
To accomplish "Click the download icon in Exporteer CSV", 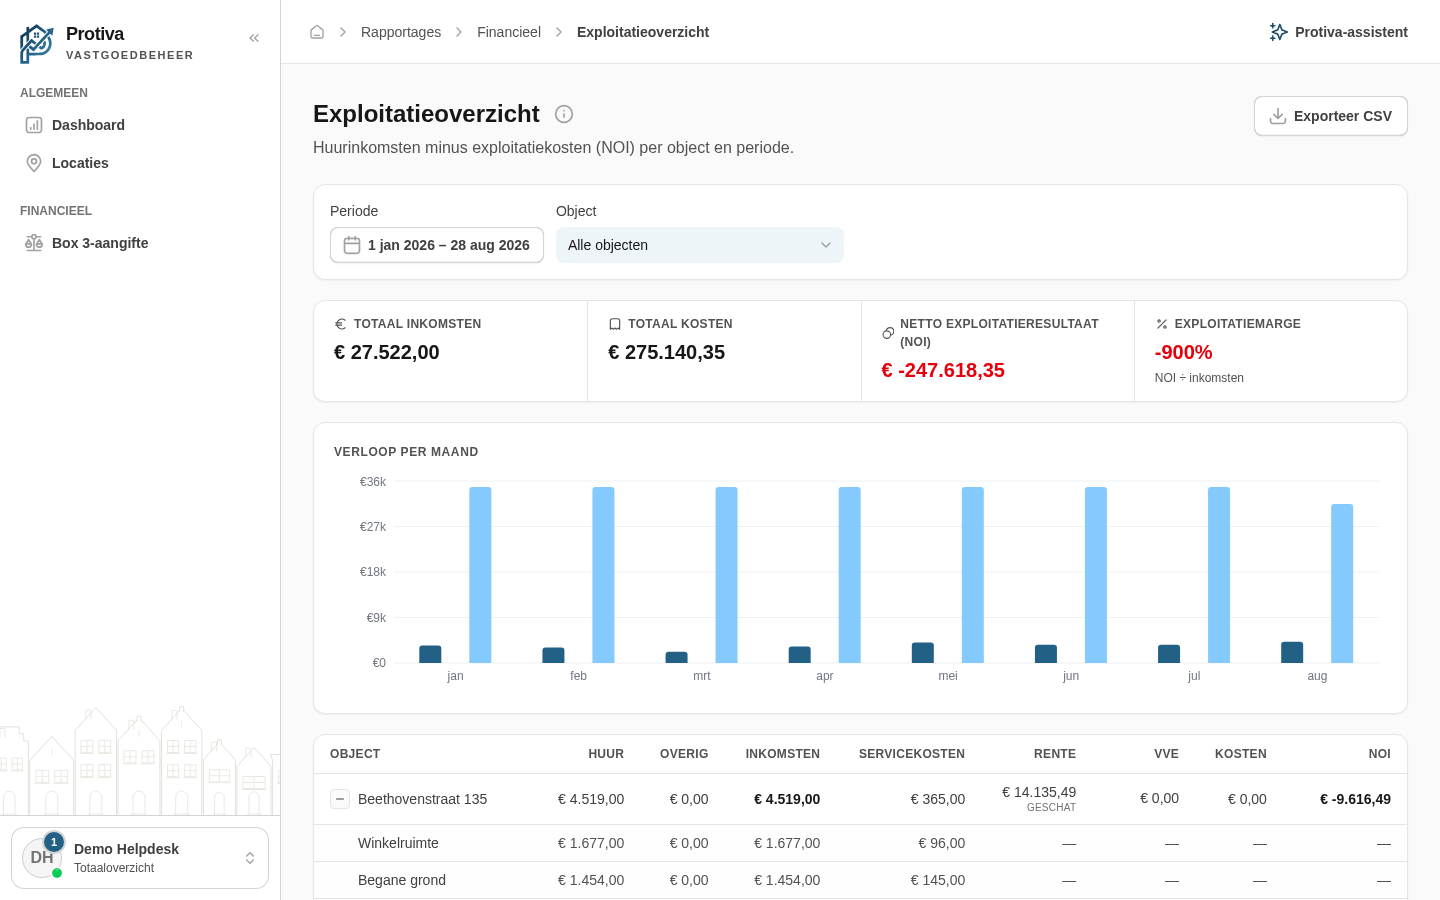I will pos(1278,116).
